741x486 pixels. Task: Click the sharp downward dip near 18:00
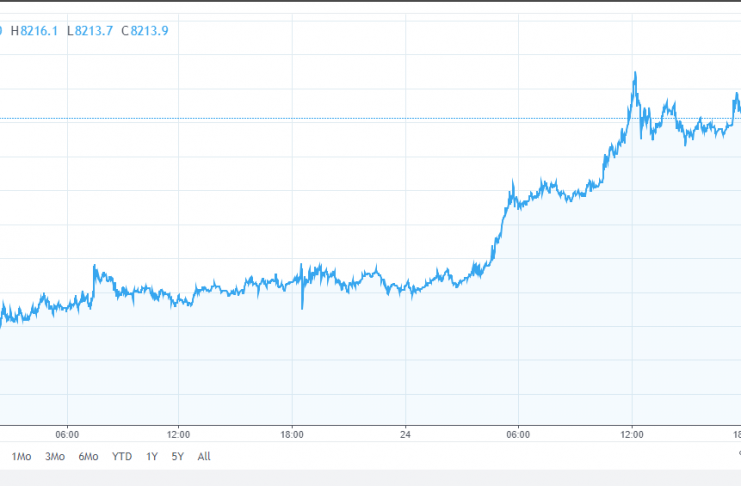coord(302,306)
